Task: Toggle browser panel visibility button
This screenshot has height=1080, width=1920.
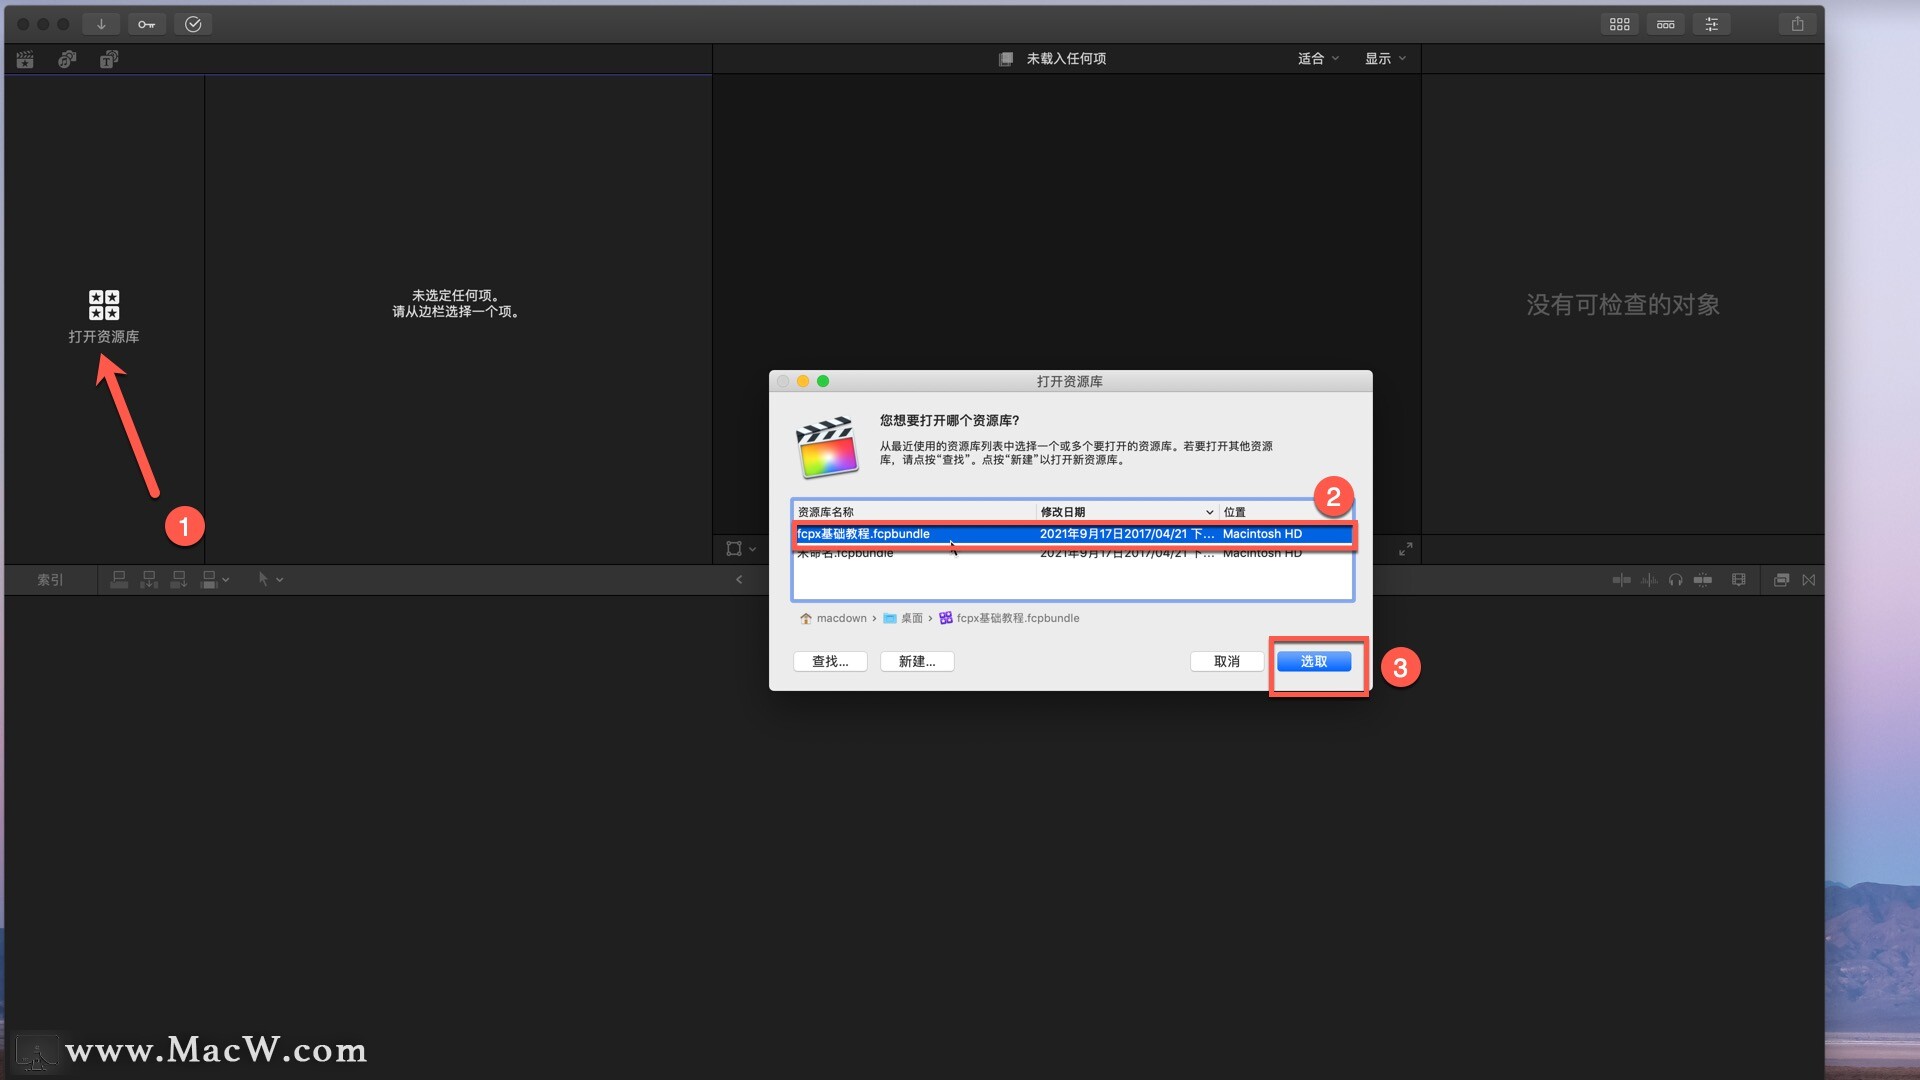Action: [x=1619, y=24]
